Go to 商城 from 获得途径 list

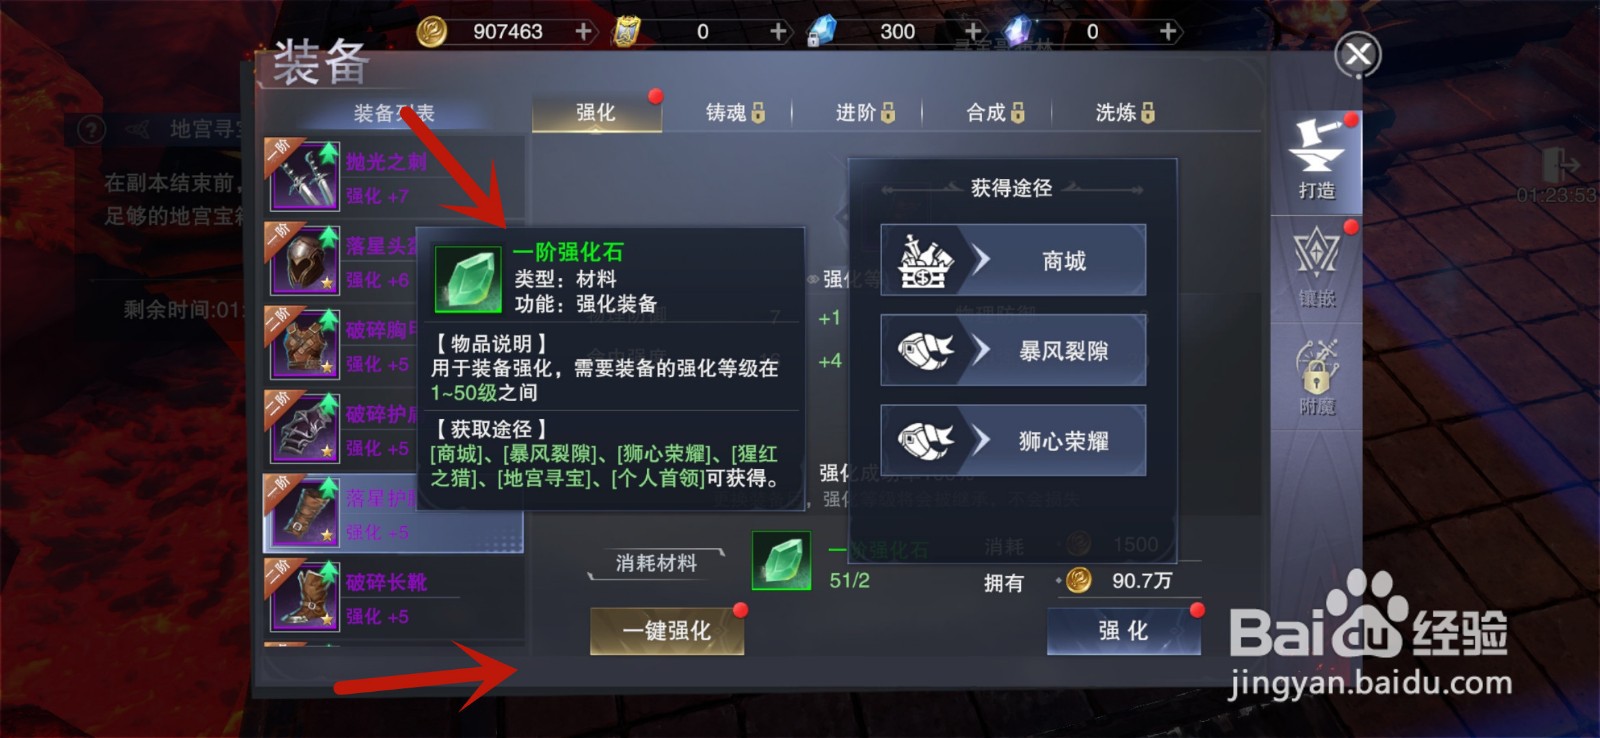1013,260
